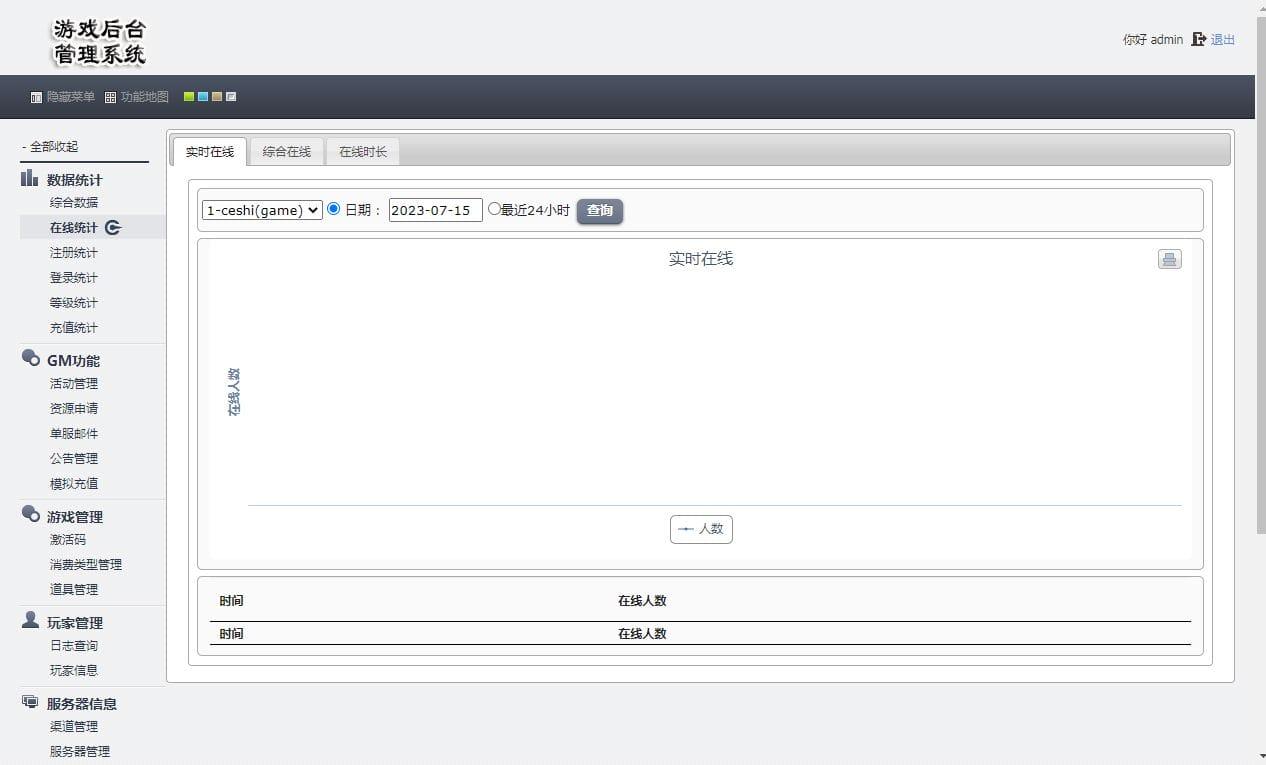This screenshot has width=1266, height=765.
Task: Click the 实时在线 chart title
Action: pyautogui.click(x=701, y=259)
